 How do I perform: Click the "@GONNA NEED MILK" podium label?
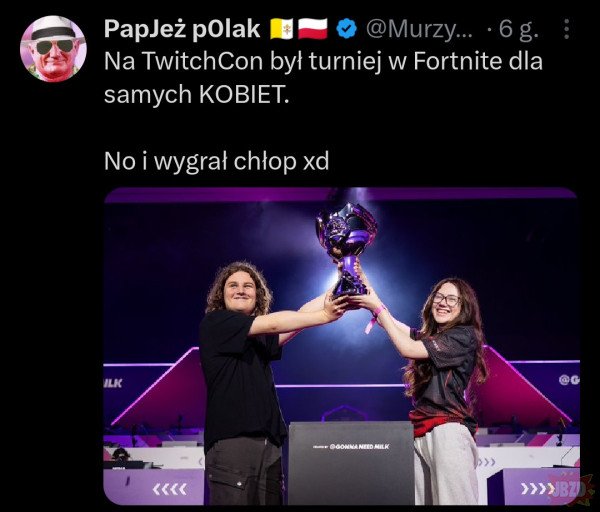[351, 447]
